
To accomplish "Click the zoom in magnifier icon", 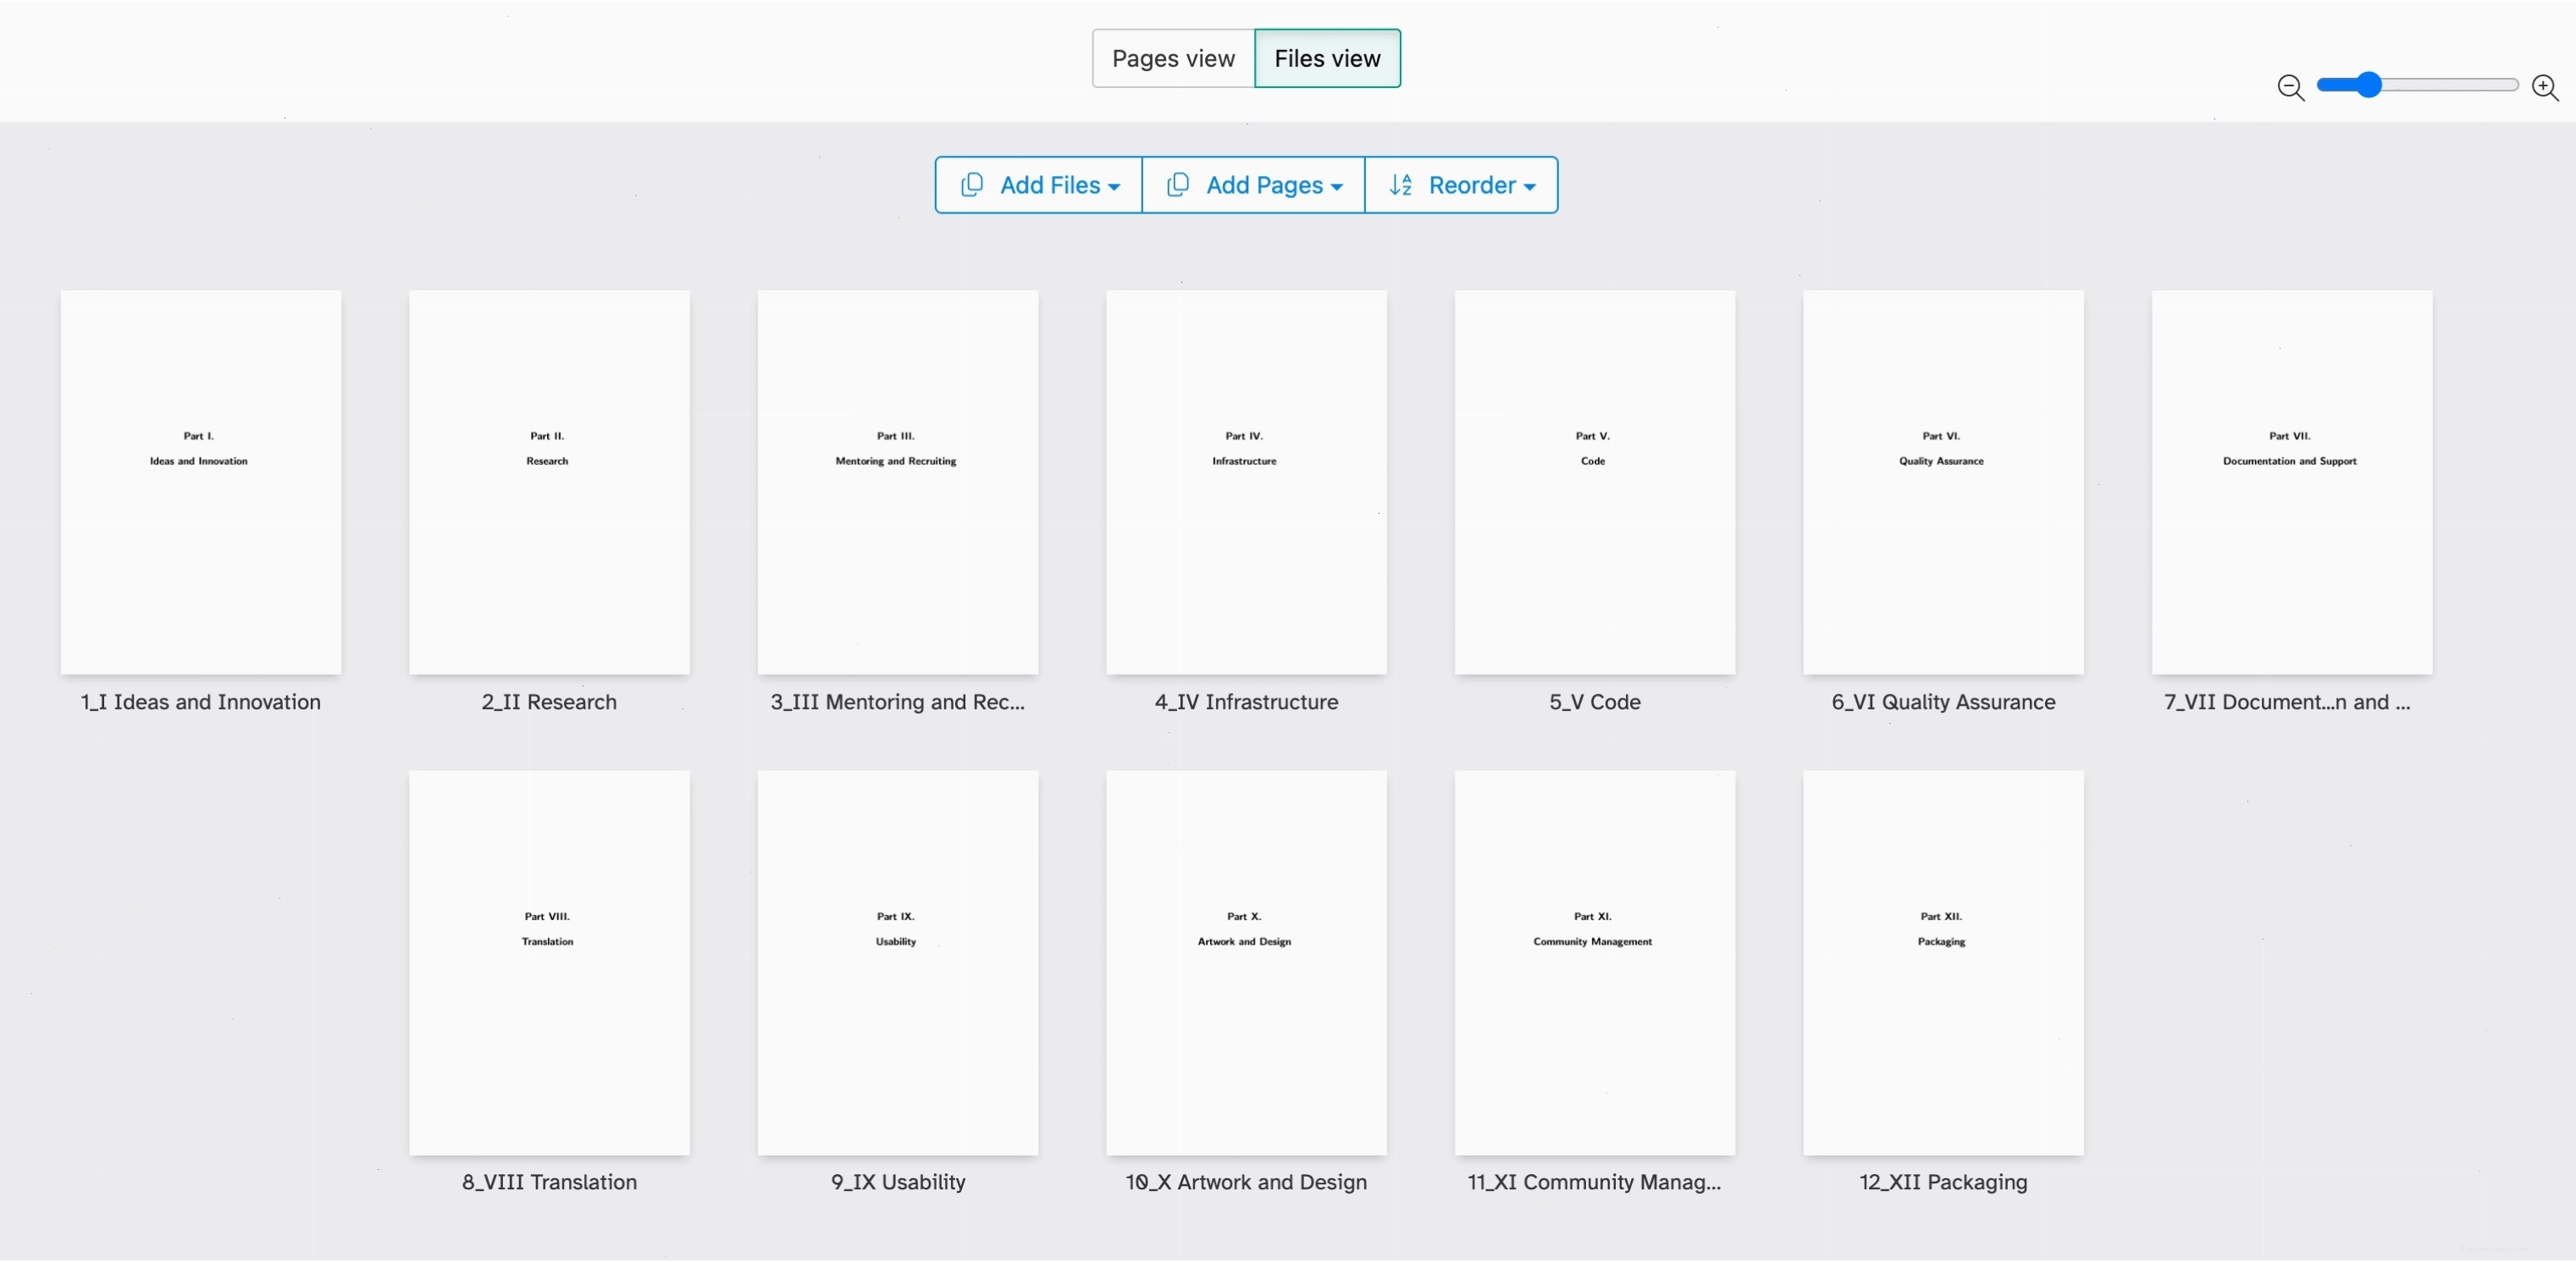I will pyautogui.click(x=2545, y=87).
